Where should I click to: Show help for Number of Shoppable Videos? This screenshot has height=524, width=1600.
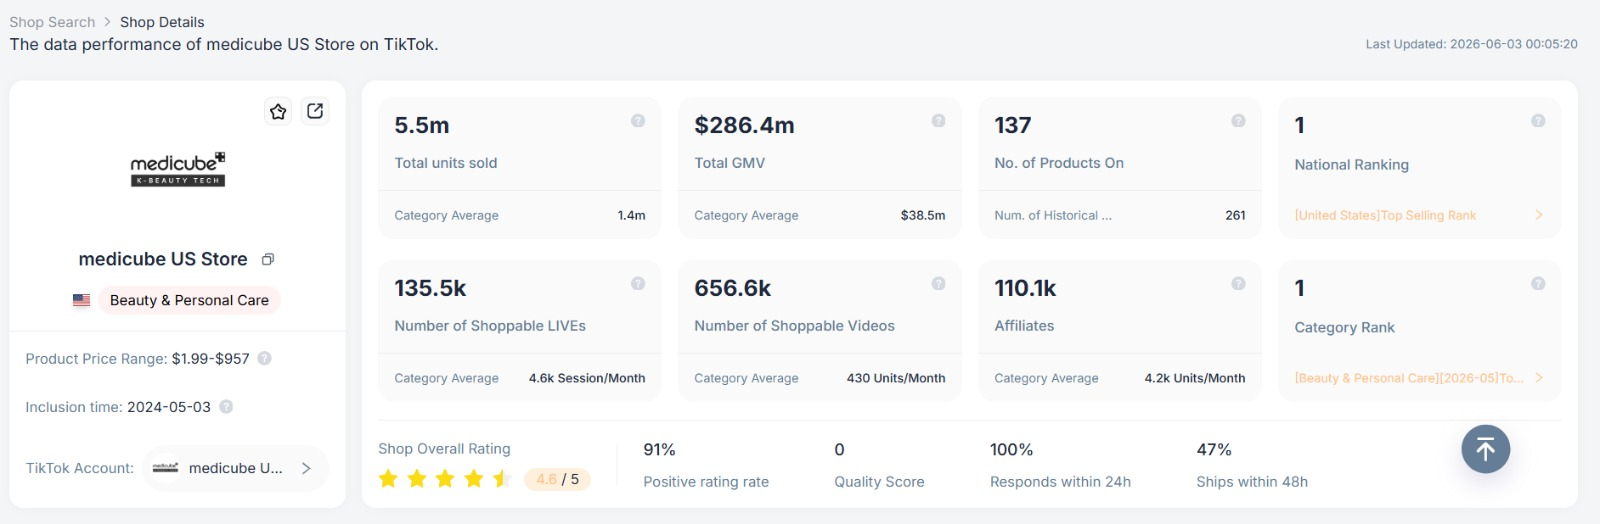click(x=938, y=284)
